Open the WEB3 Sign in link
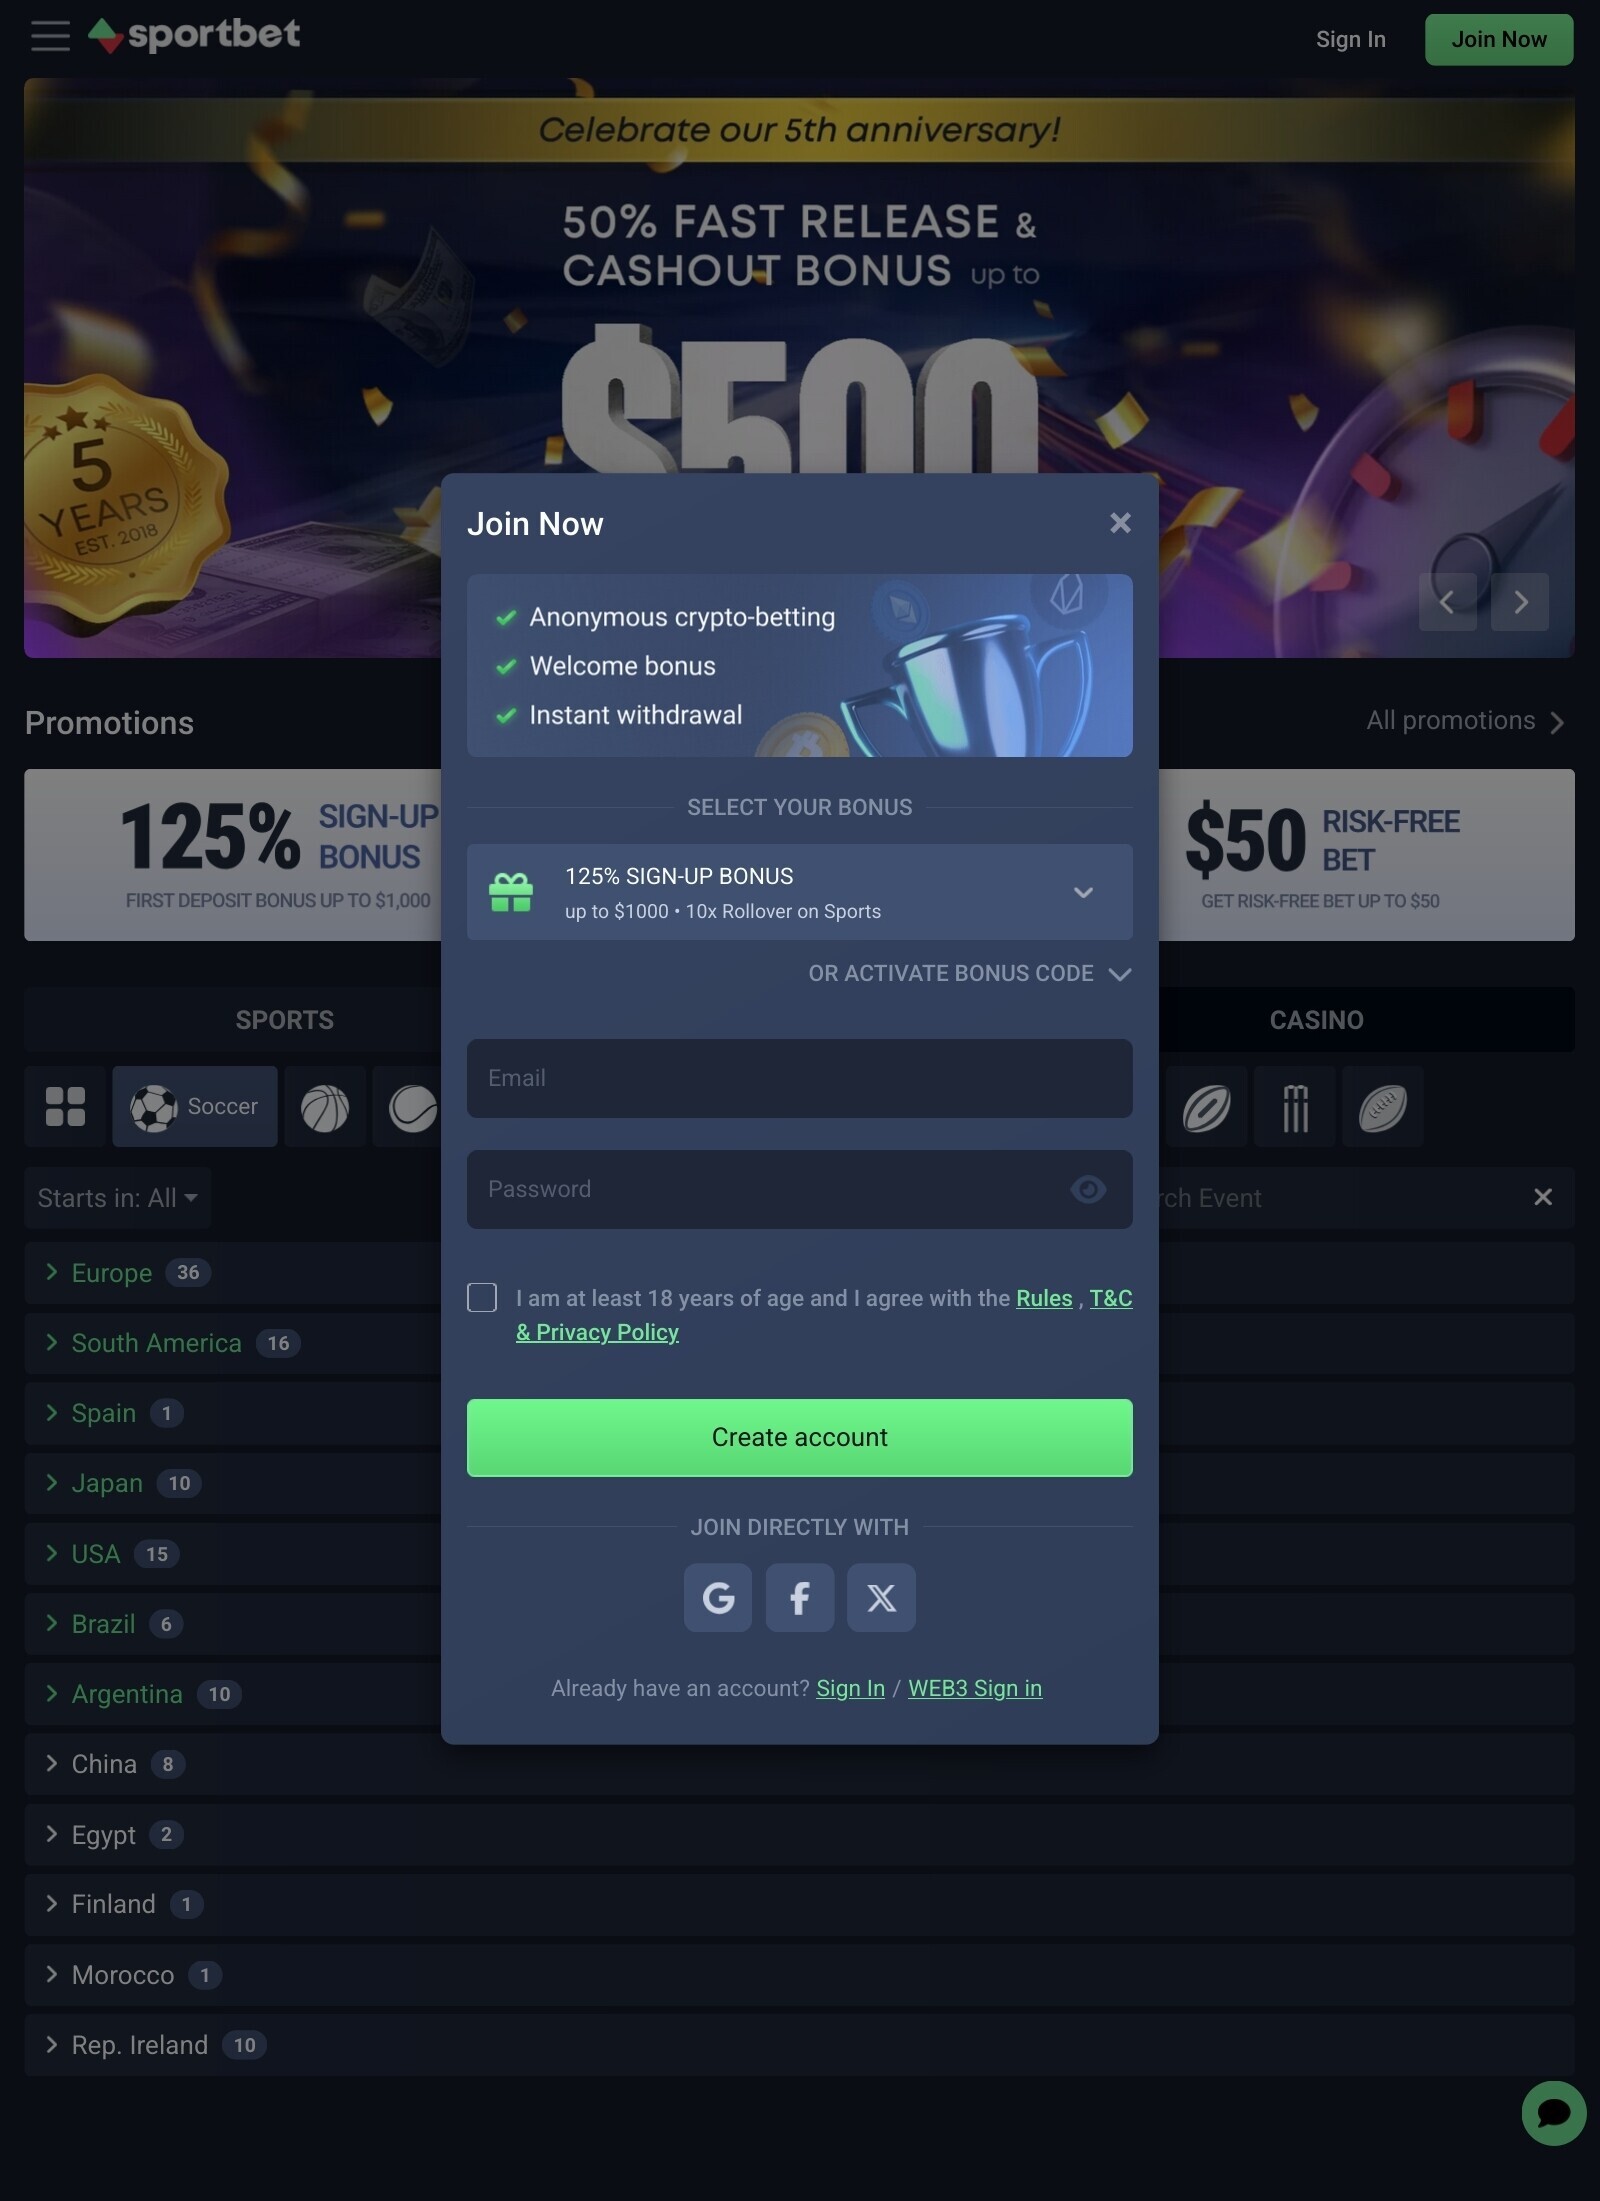The height and width of the screenshot is (2201, 1600). point(975,1688)
